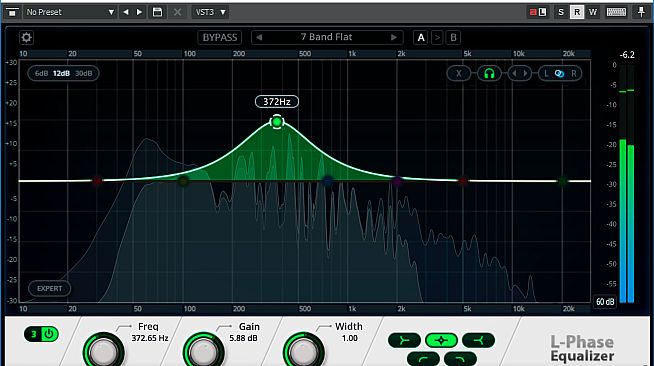Click the 5.88 dB gain value

[243, 338]
